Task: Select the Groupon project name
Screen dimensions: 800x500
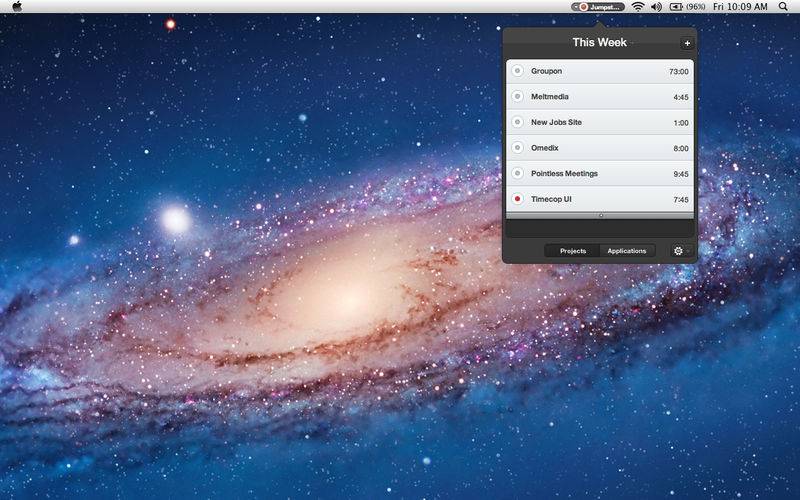Action: [x=546, y=71]
